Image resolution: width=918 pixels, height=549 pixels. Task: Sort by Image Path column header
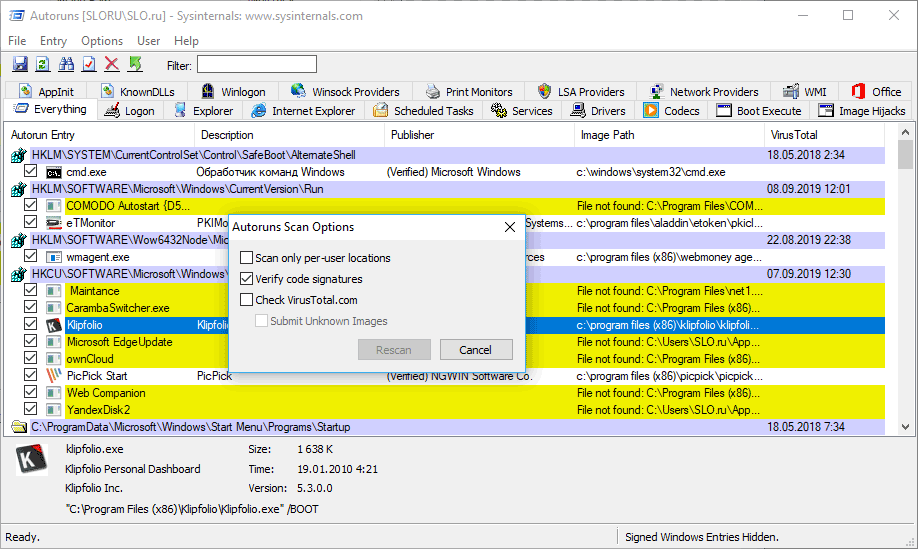tap(669, 135)
